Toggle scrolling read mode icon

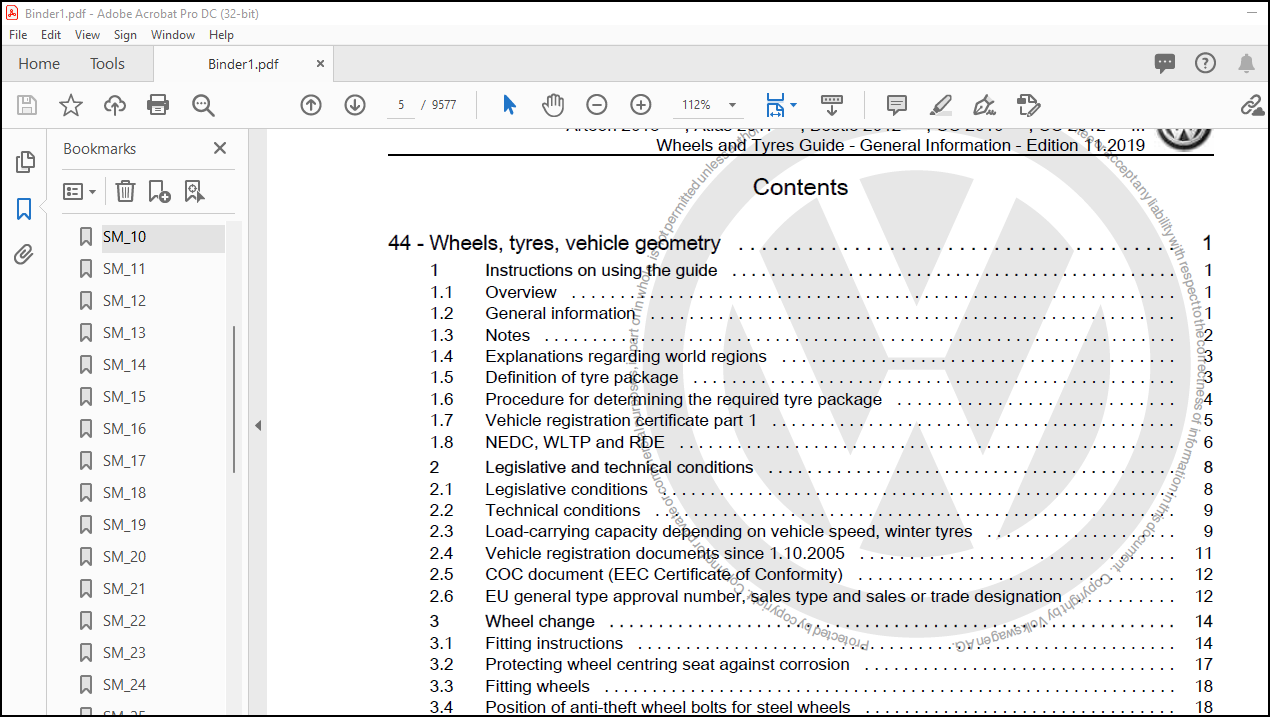pyautogui.click(x=832, y=104)
